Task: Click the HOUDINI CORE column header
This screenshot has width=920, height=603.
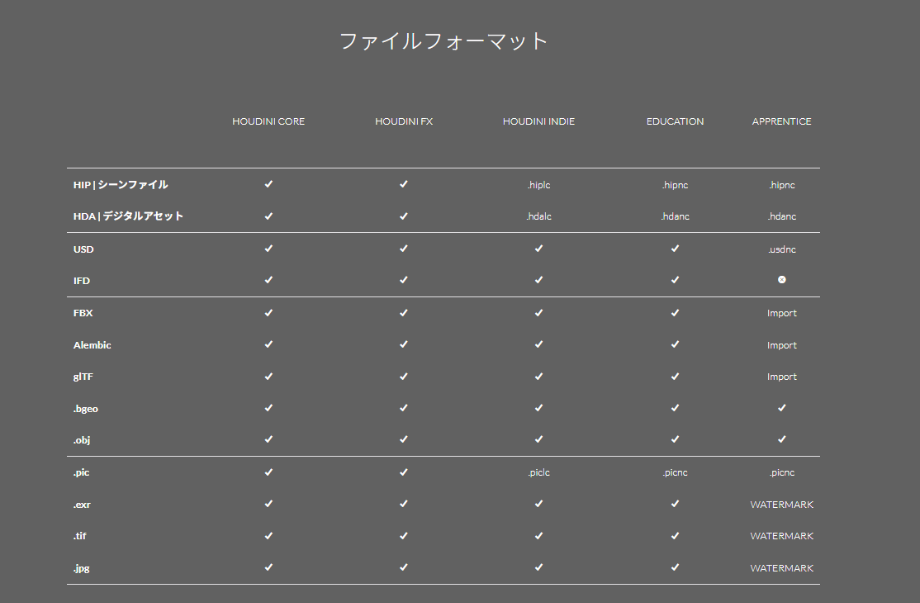Action: 268,122
